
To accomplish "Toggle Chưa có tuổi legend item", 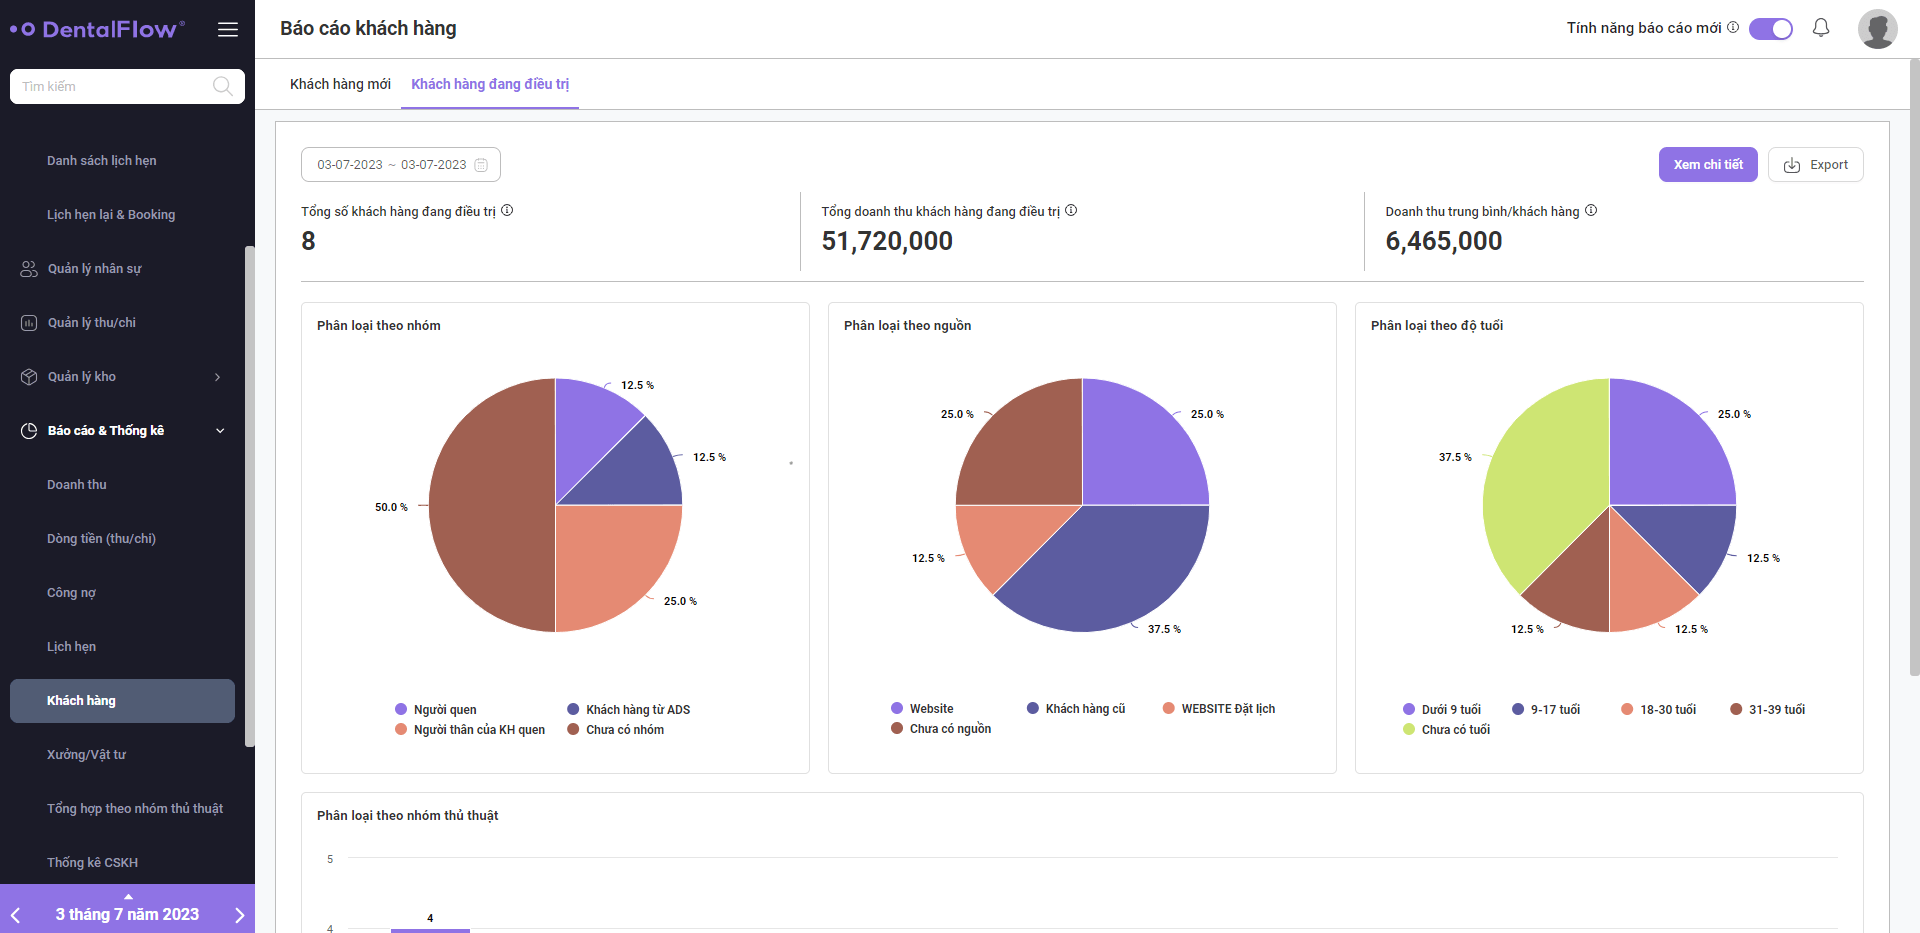I will pyautogui.click(x=1446, y=730).
